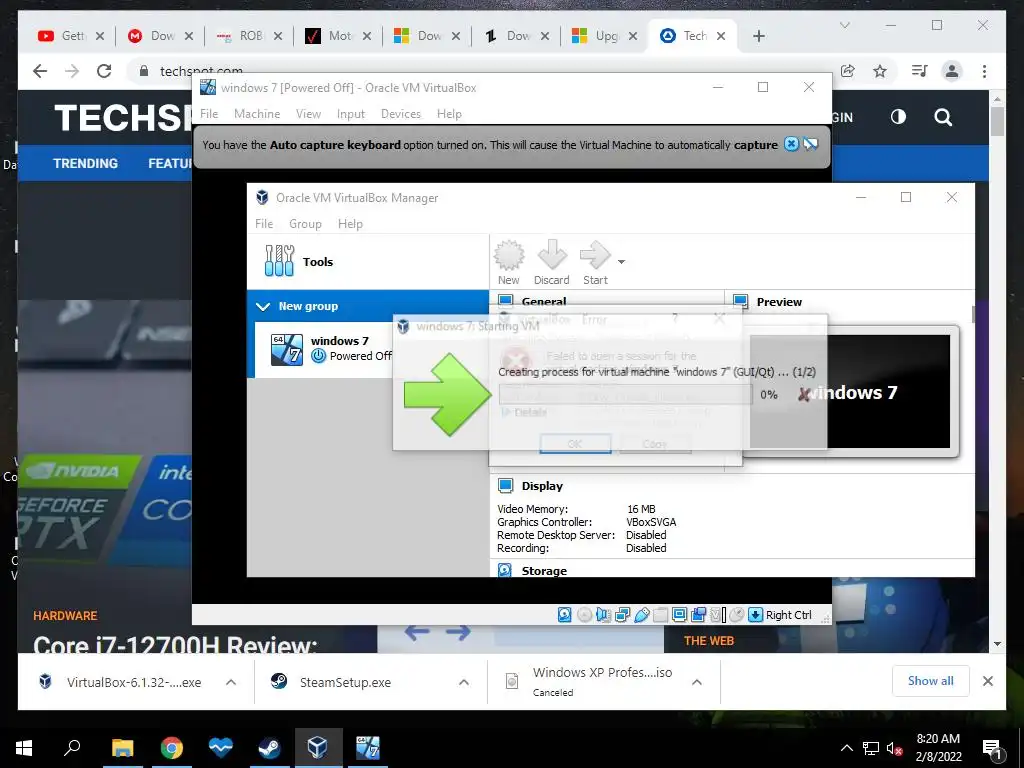Click the recording indicator icon in VM status bar
Image resolution: width=1024 pixels, height=768 pixels.
[x=698, y=615]
